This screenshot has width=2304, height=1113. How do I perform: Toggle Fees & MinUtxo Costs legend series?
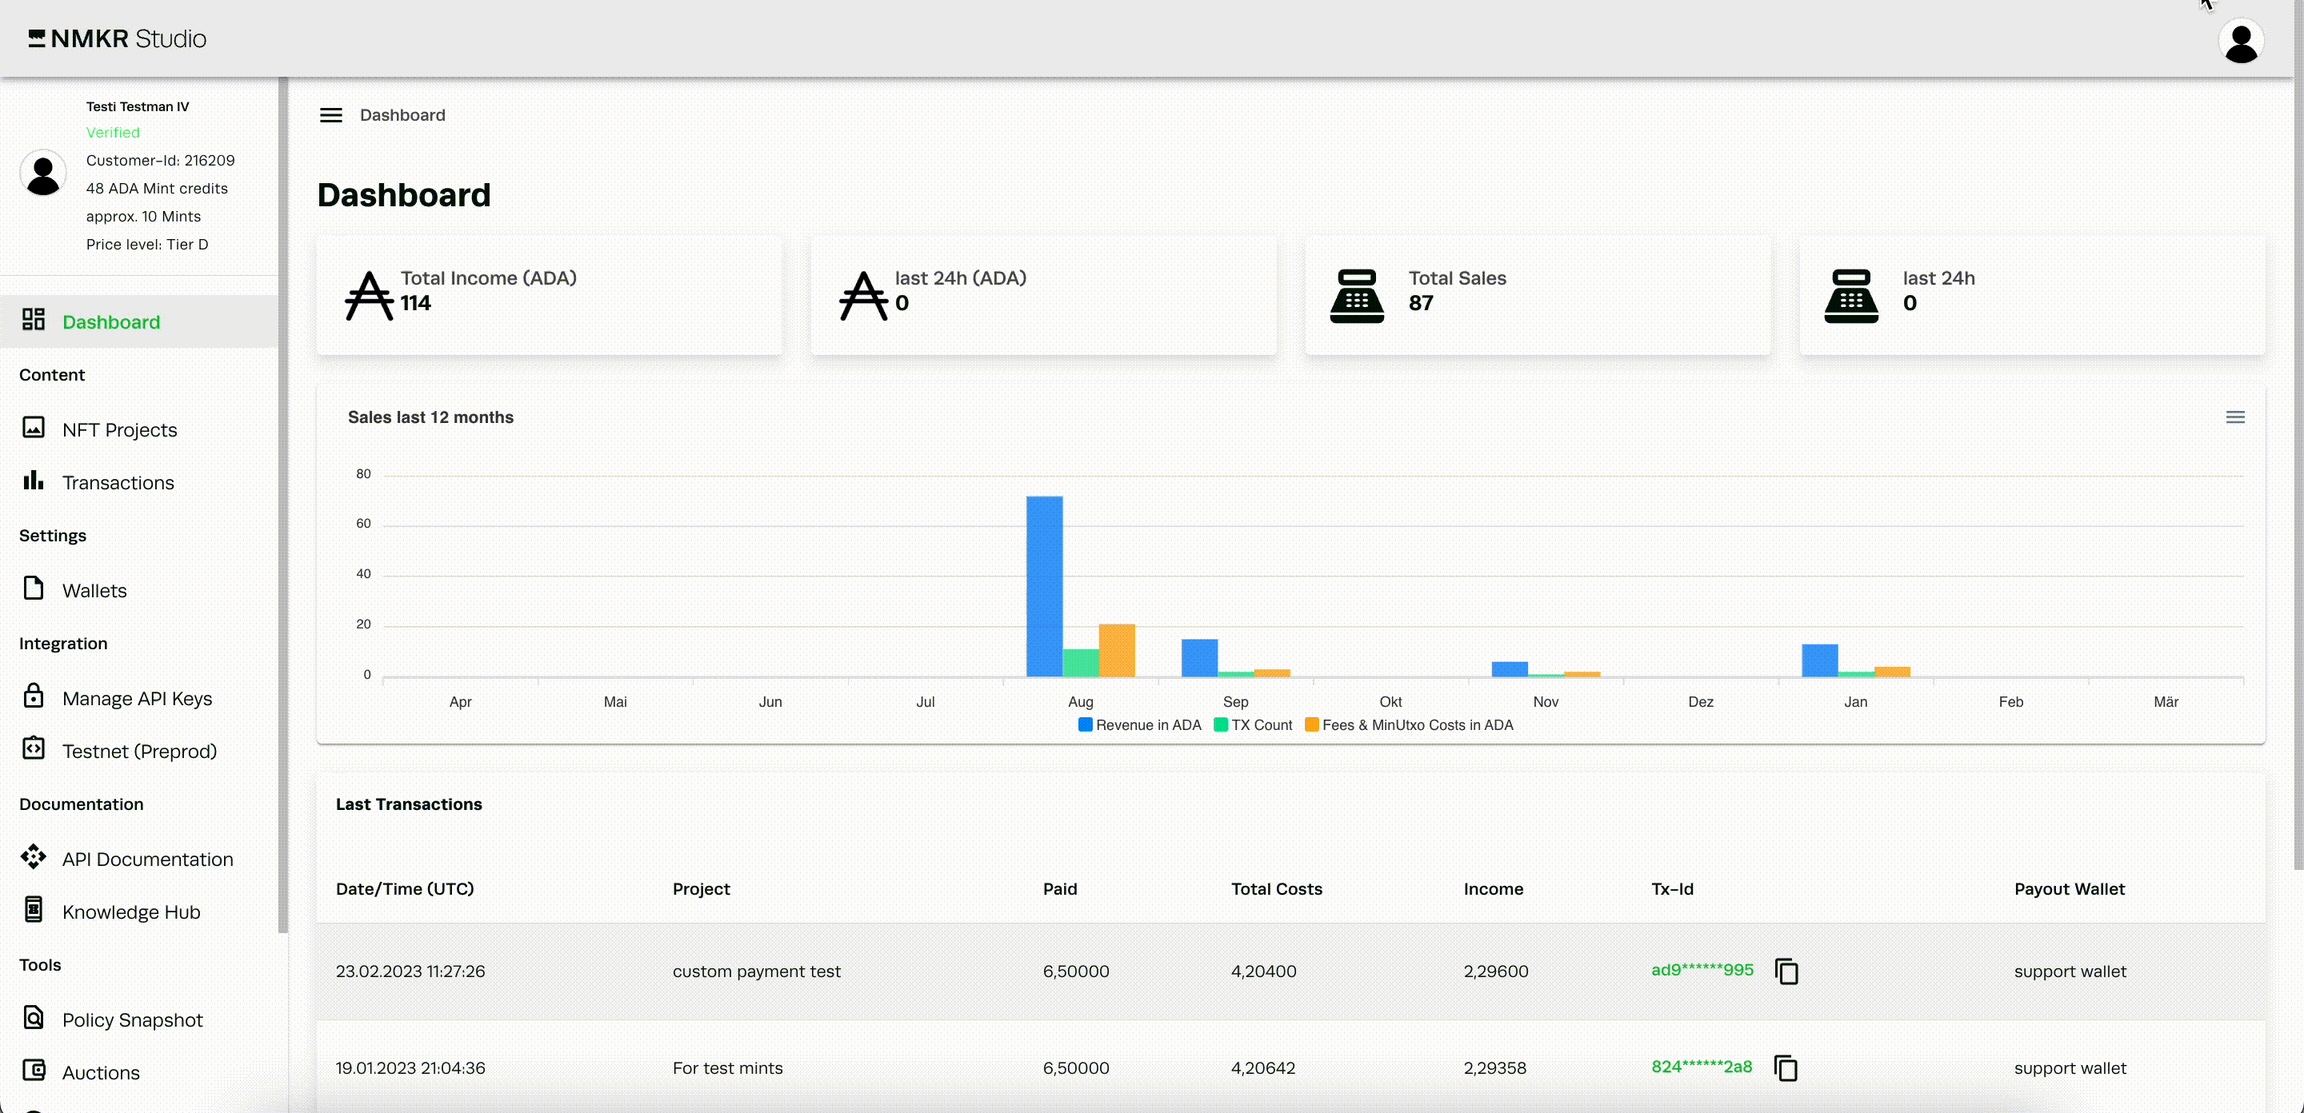pyautogui.click(x=1409, y=725)
